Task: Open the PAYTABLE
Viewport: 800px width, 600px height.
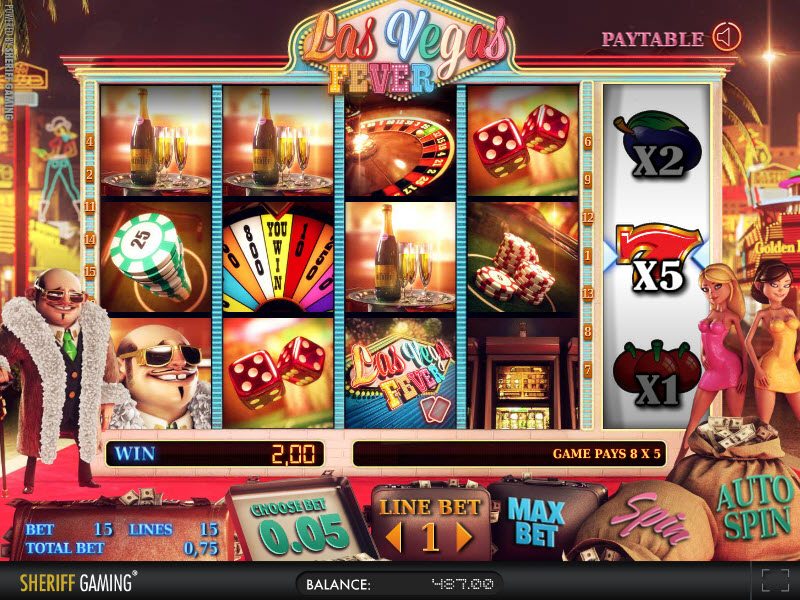Action: (x=653, y=39)
